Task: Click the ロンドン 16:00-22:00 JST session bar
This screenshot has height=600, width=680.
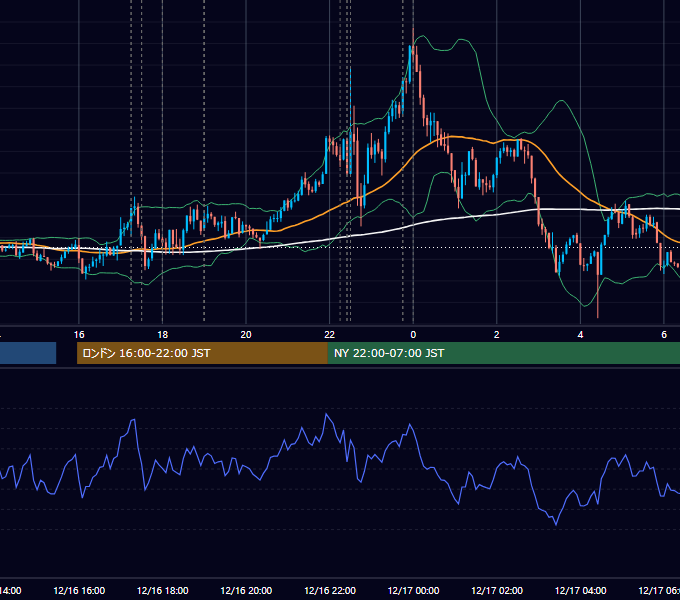Action: [x=202, y=353]
